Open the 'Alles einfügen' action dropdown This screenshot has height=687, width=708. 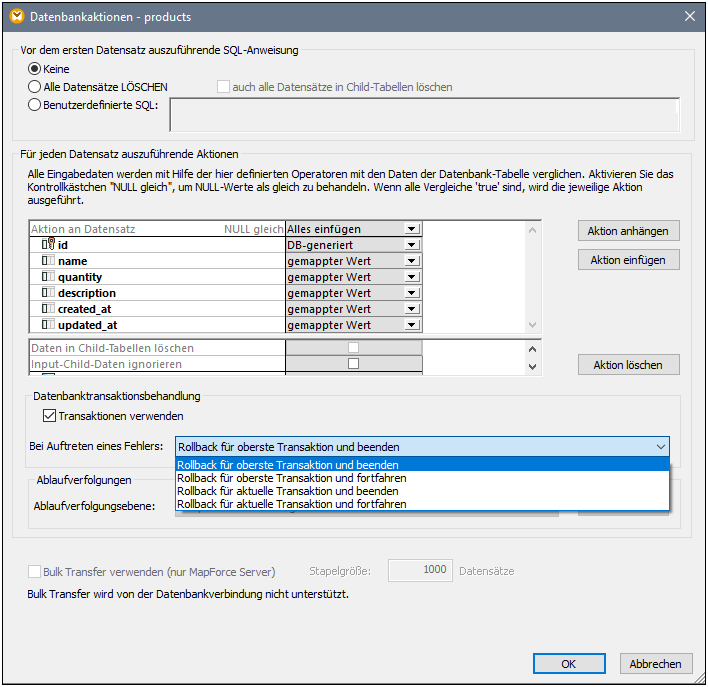[x=411, y=229]
